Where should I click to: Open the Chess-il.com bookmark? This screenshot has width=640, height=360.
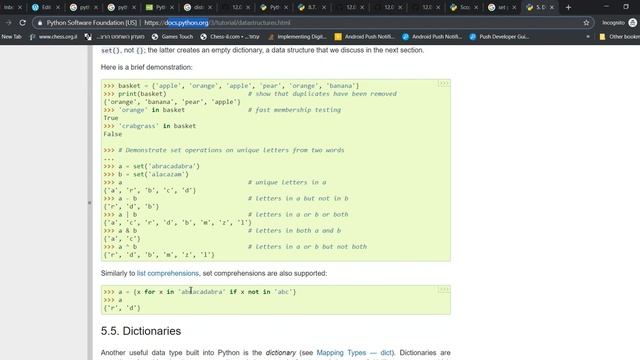(230, 37)
